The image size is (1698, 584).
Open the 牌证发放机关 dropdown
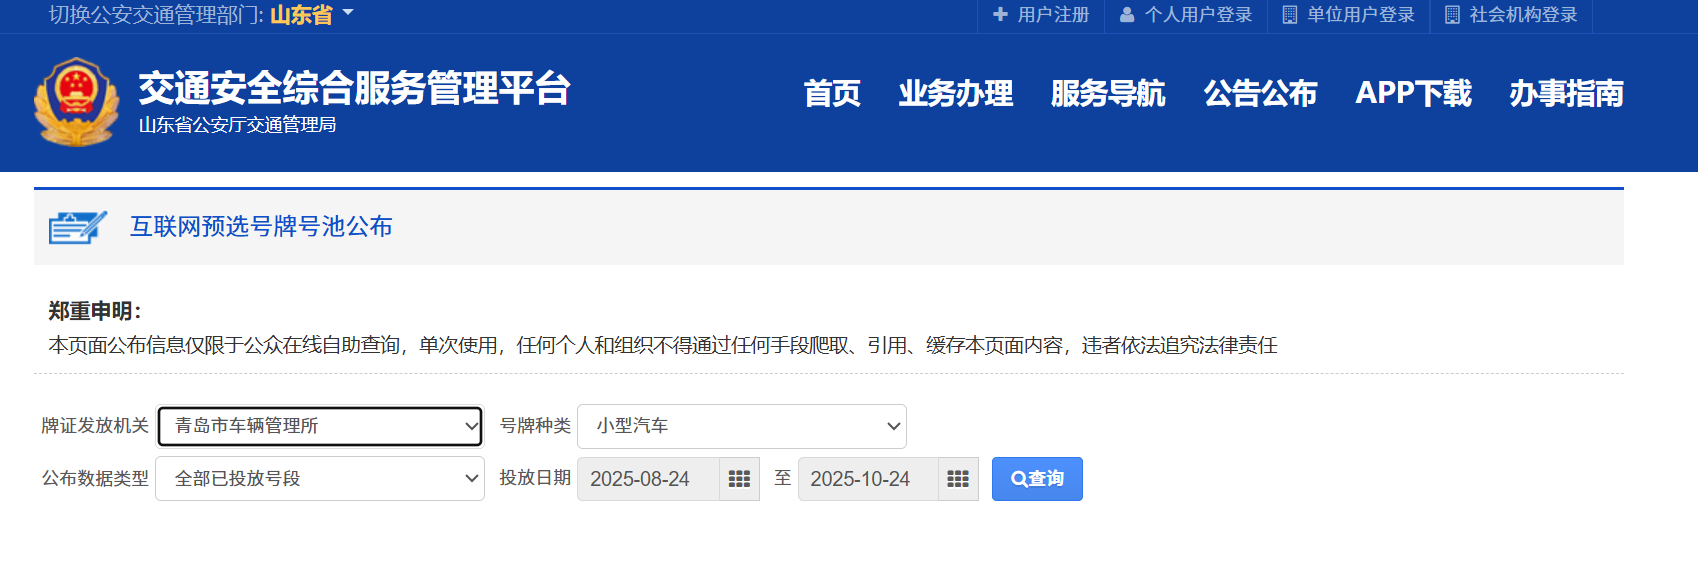coord(320,426)
